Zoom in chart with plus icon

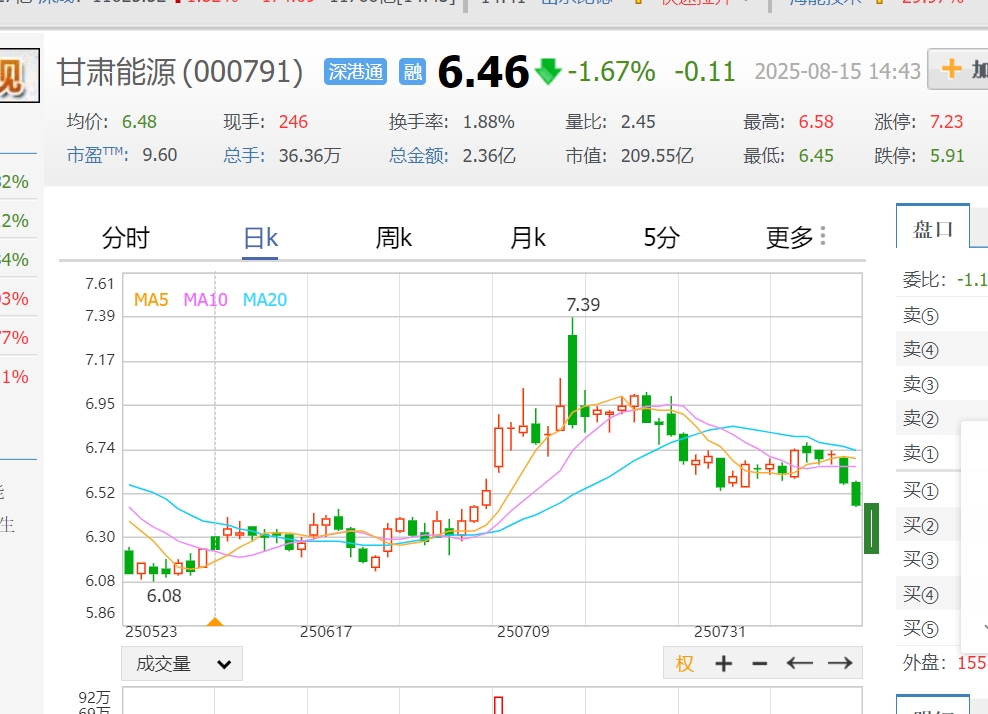[x=723, y=664]
